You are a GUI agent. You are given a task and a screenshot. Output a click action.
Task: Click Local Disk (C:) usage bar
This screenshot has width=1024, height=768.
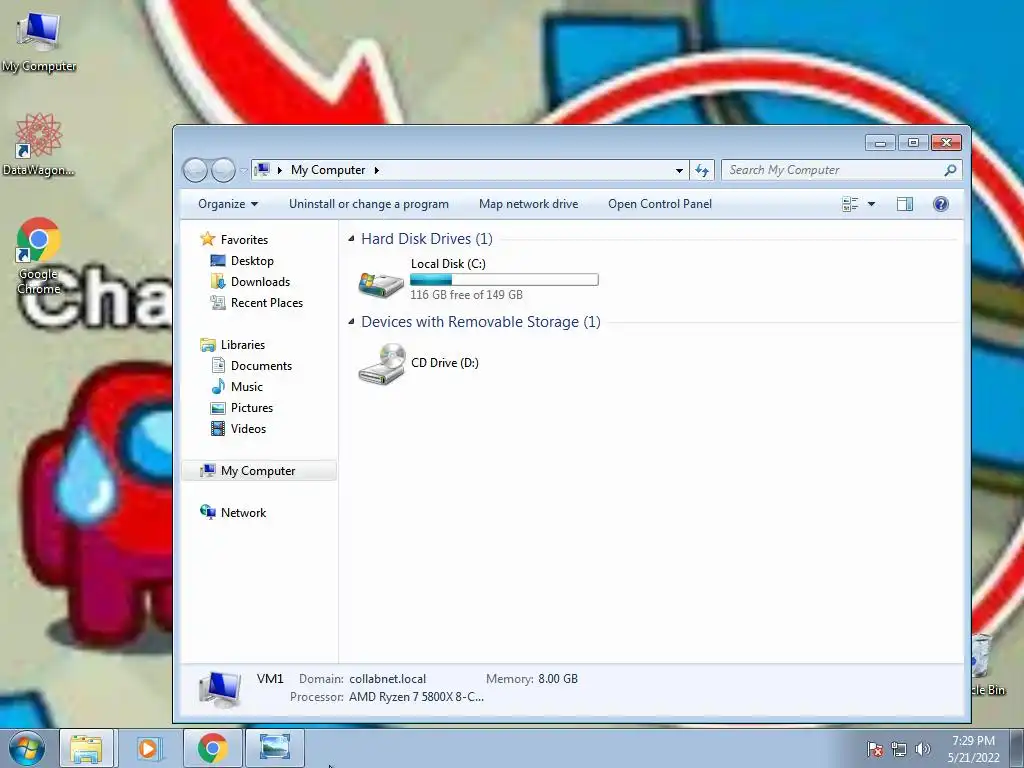tap(504, 280)
